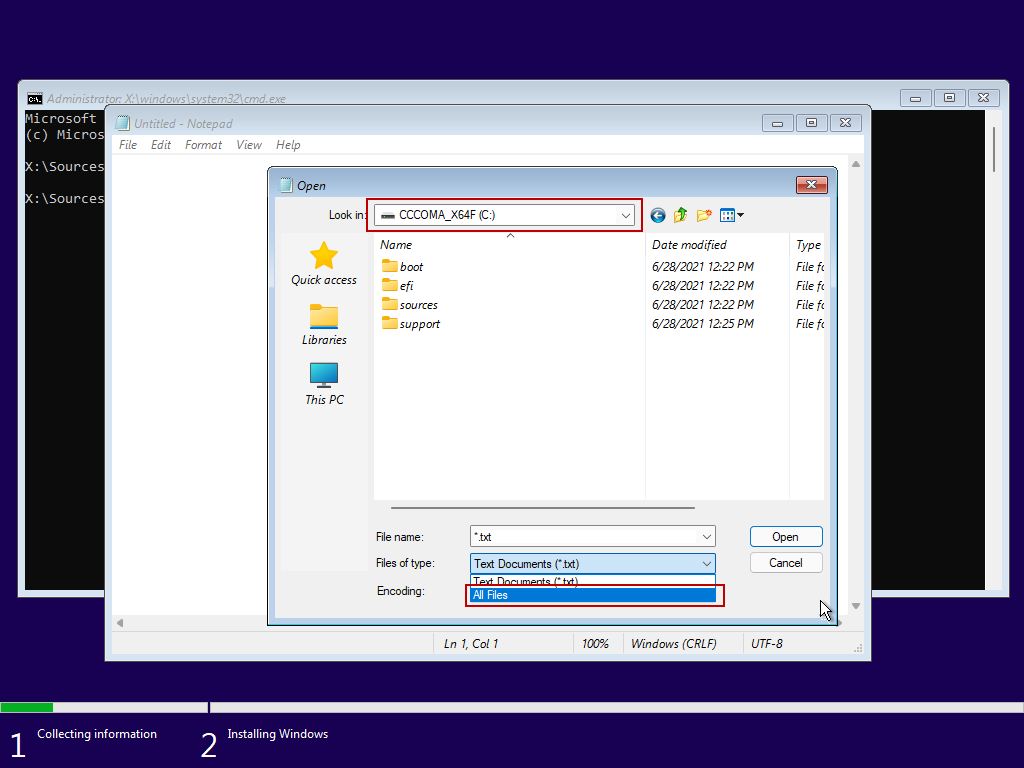The image size is (1024, 768).
Task: Select This PC in places bar
Action: pyautogui.click(x=324, y=384)
